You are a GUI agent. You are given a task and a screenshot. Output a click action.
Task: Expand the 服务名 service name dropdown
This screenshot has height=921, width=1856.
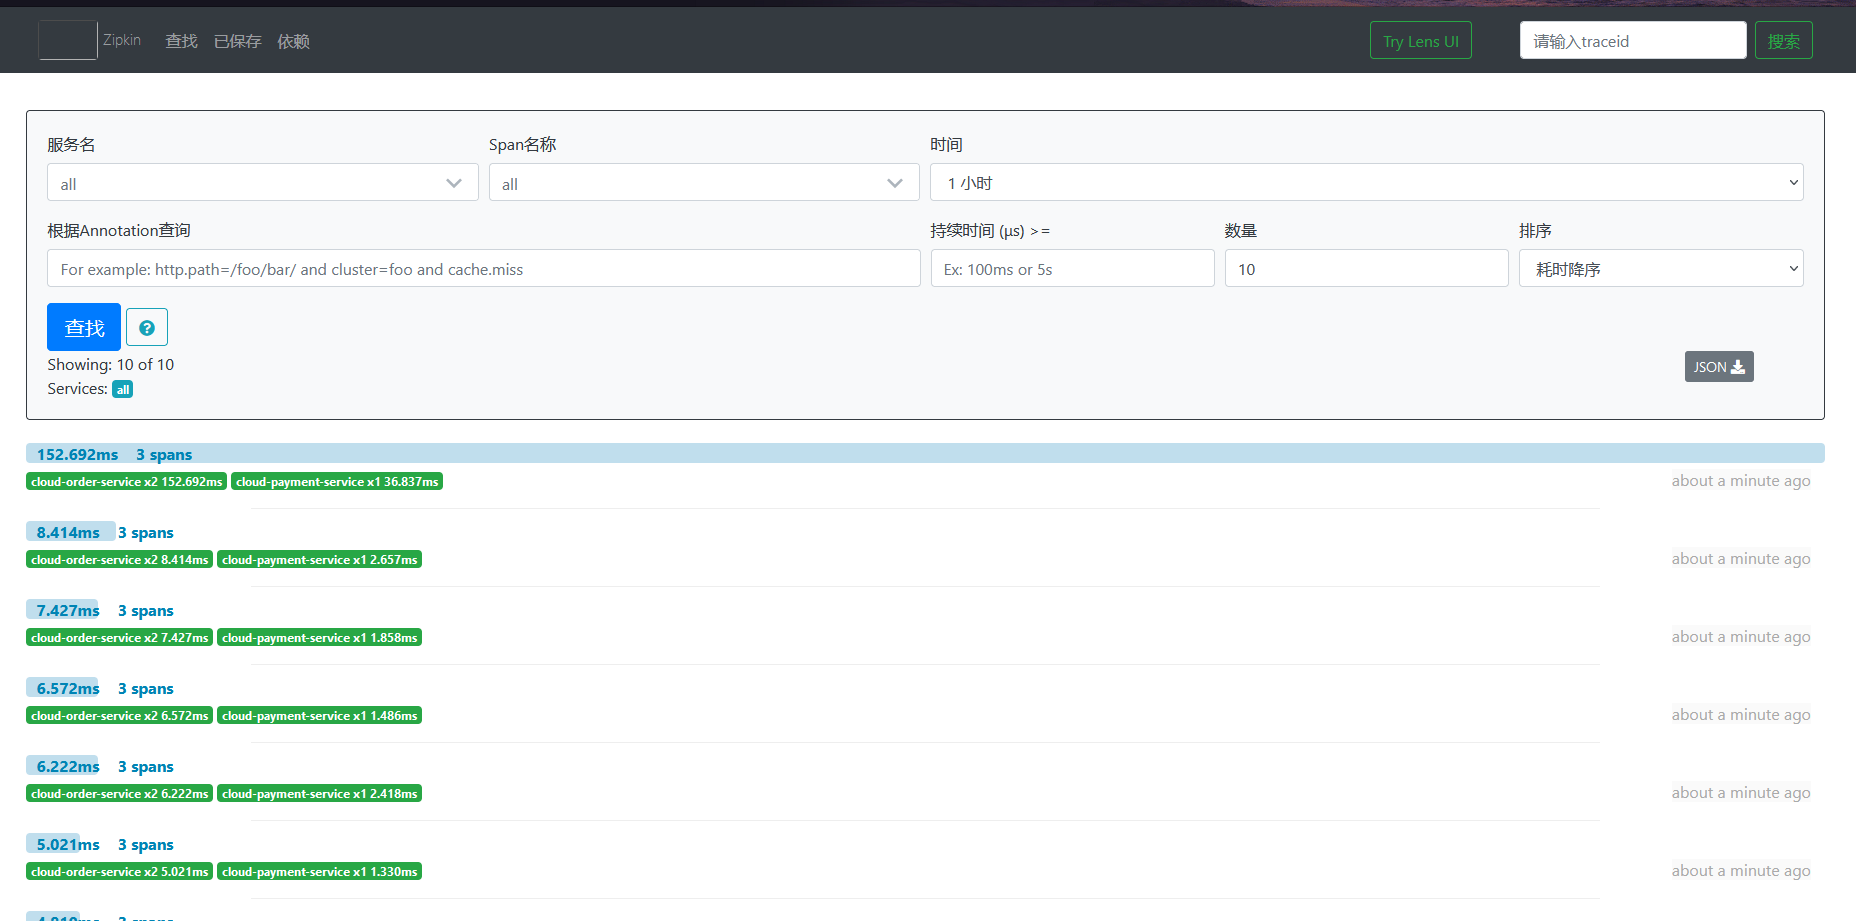(262, 183)
